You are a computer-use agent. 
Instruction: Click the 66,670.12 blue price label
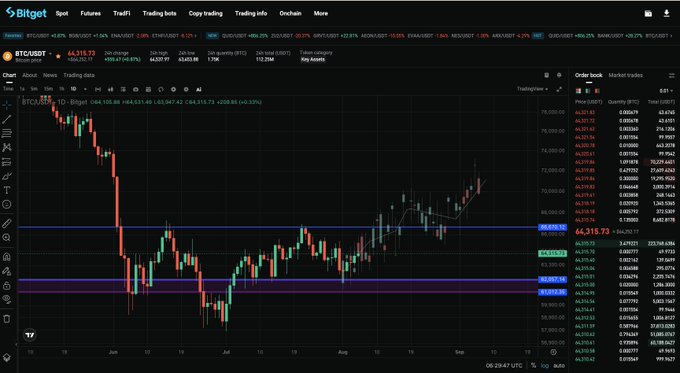point(552,227)
